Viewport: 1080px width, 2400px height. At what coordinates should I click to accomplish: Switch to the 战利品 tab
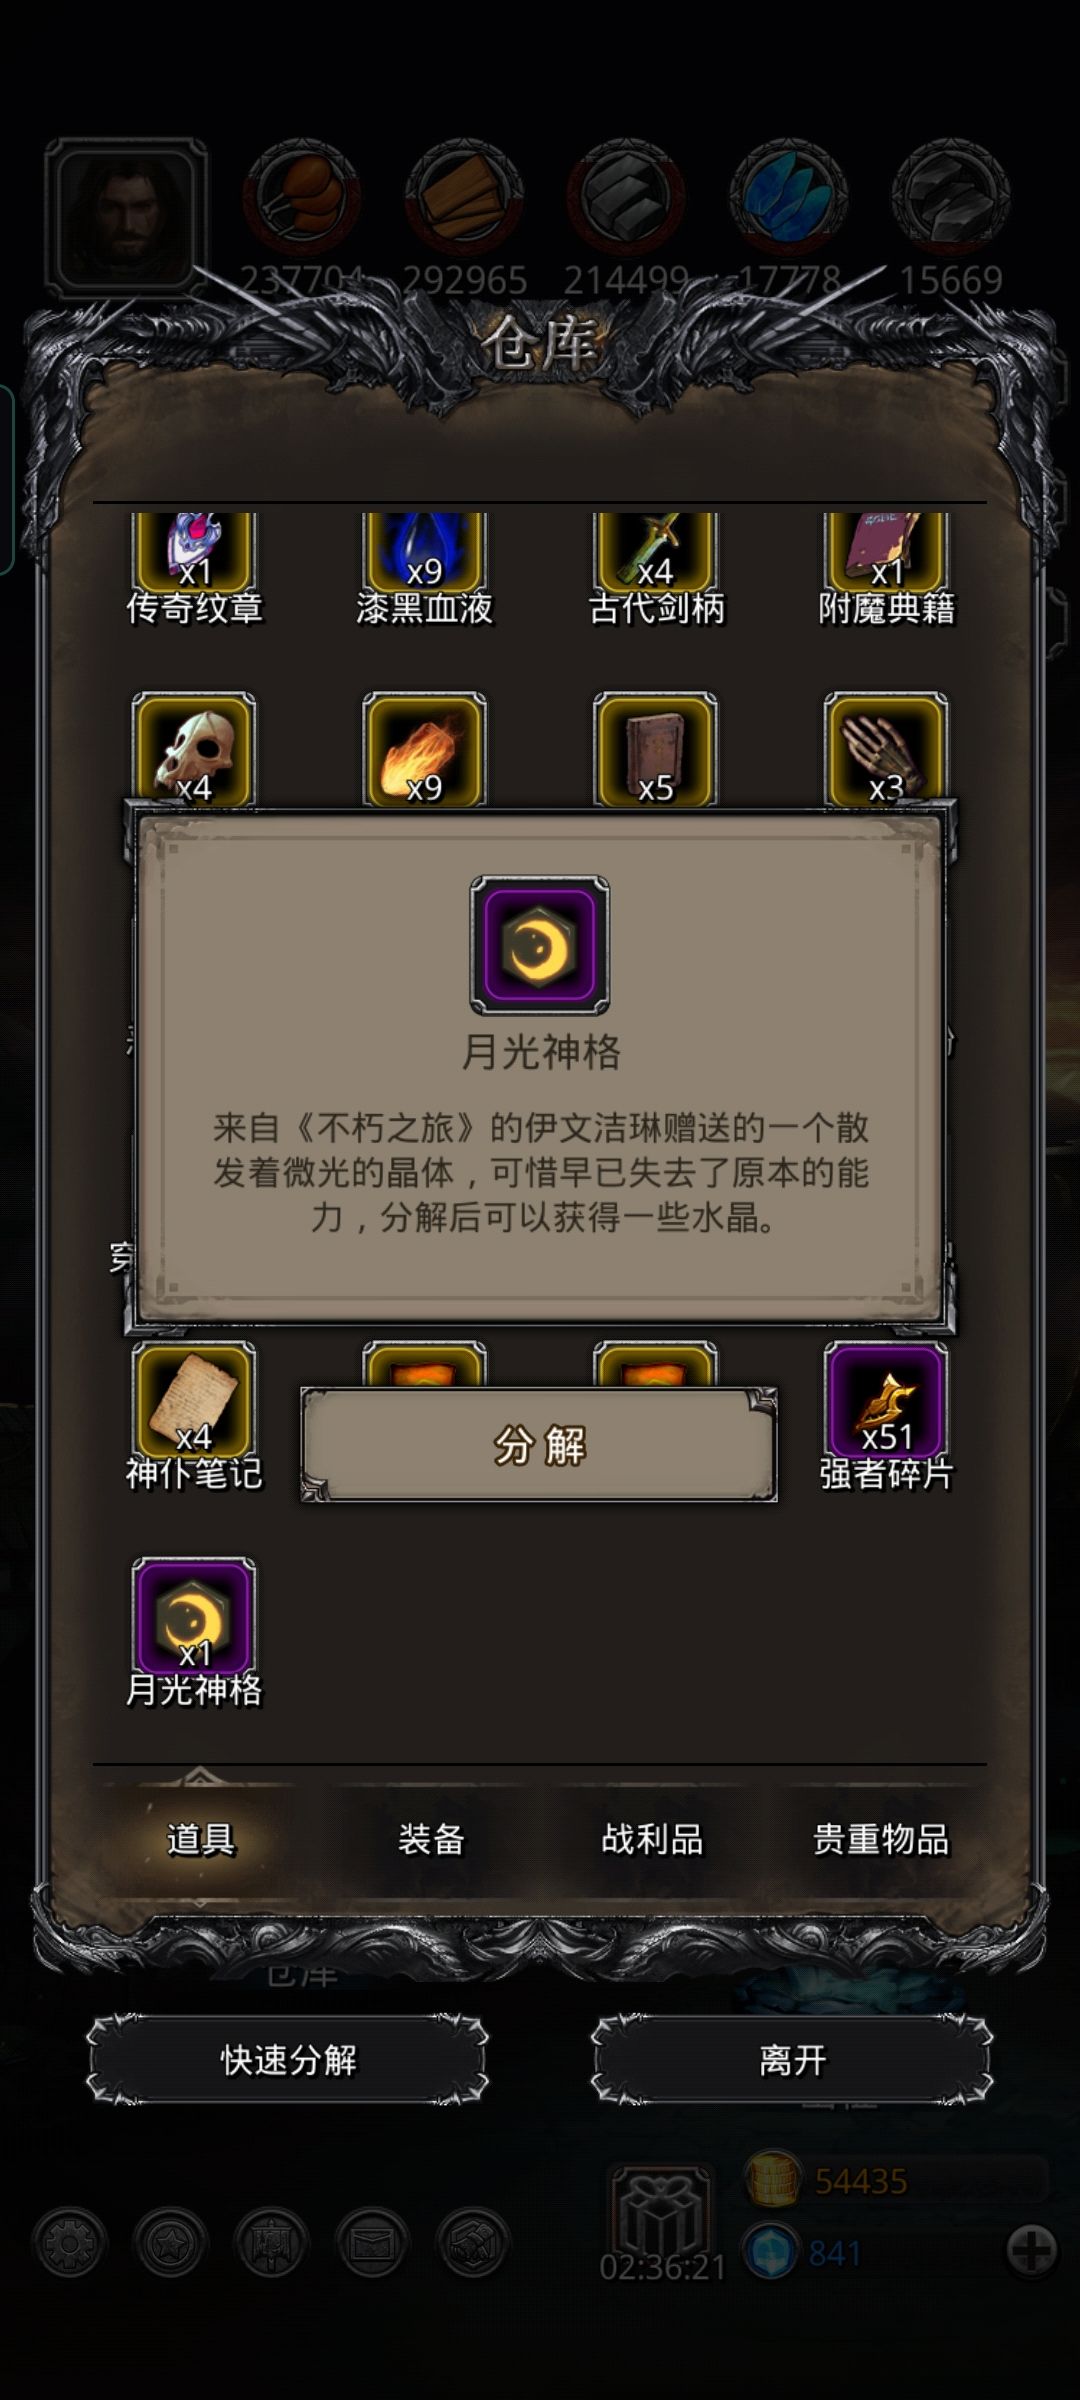tap(652, 1838)
